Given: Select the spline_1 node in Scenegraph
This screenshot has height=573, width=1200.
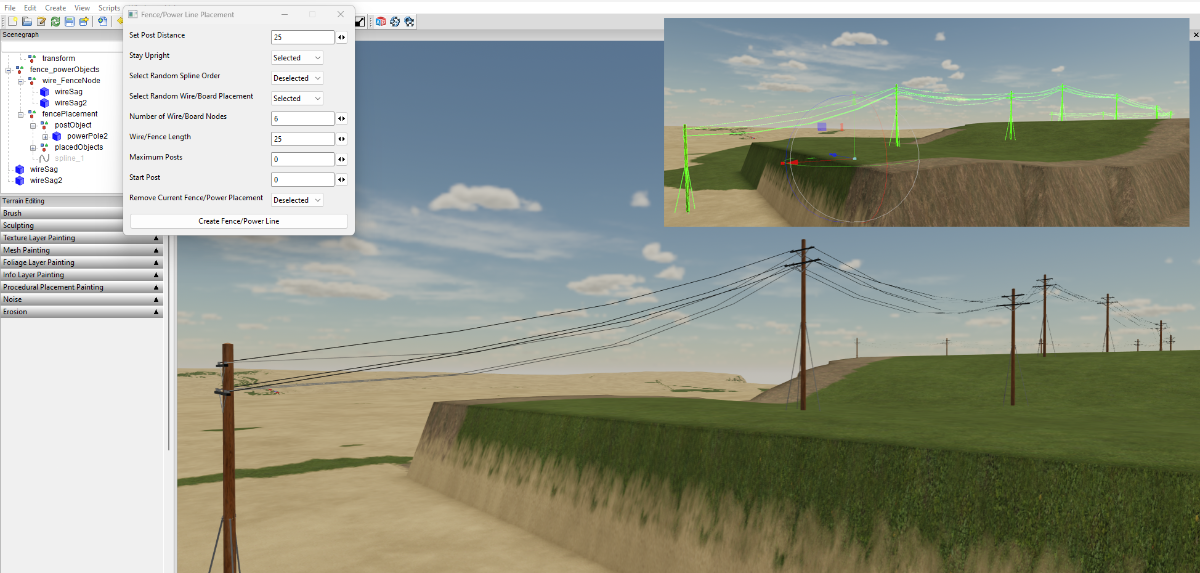Looking at the screenshot, I should [69, 158].
